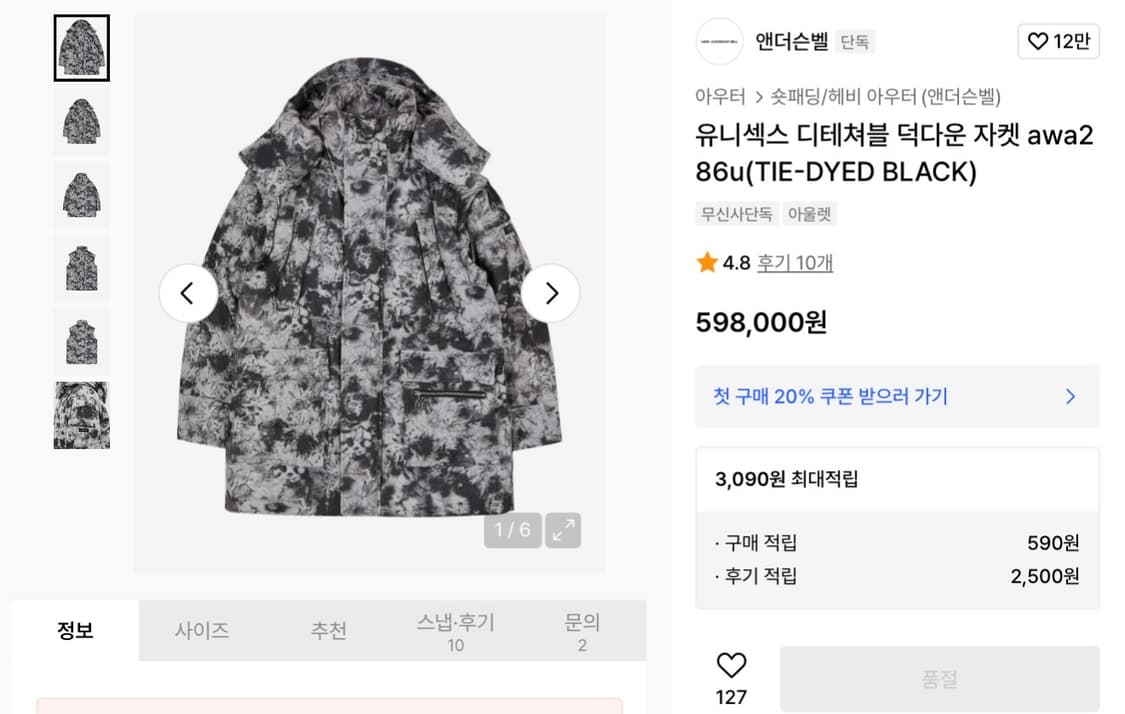This screenshot has width=1125, height=714.
Task: Click the grayed-out 품절 button
Action: 938,678
